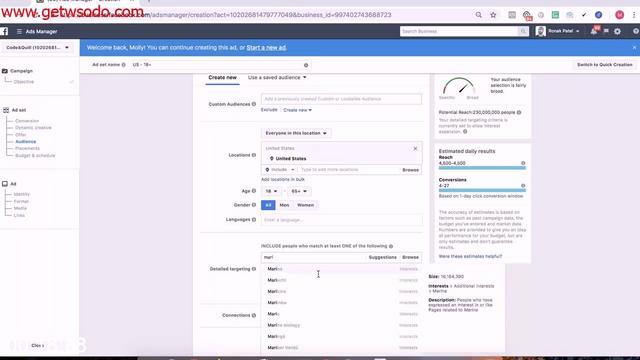
Task: Click the Languages info icon
Action: click(x=254, y=220)
